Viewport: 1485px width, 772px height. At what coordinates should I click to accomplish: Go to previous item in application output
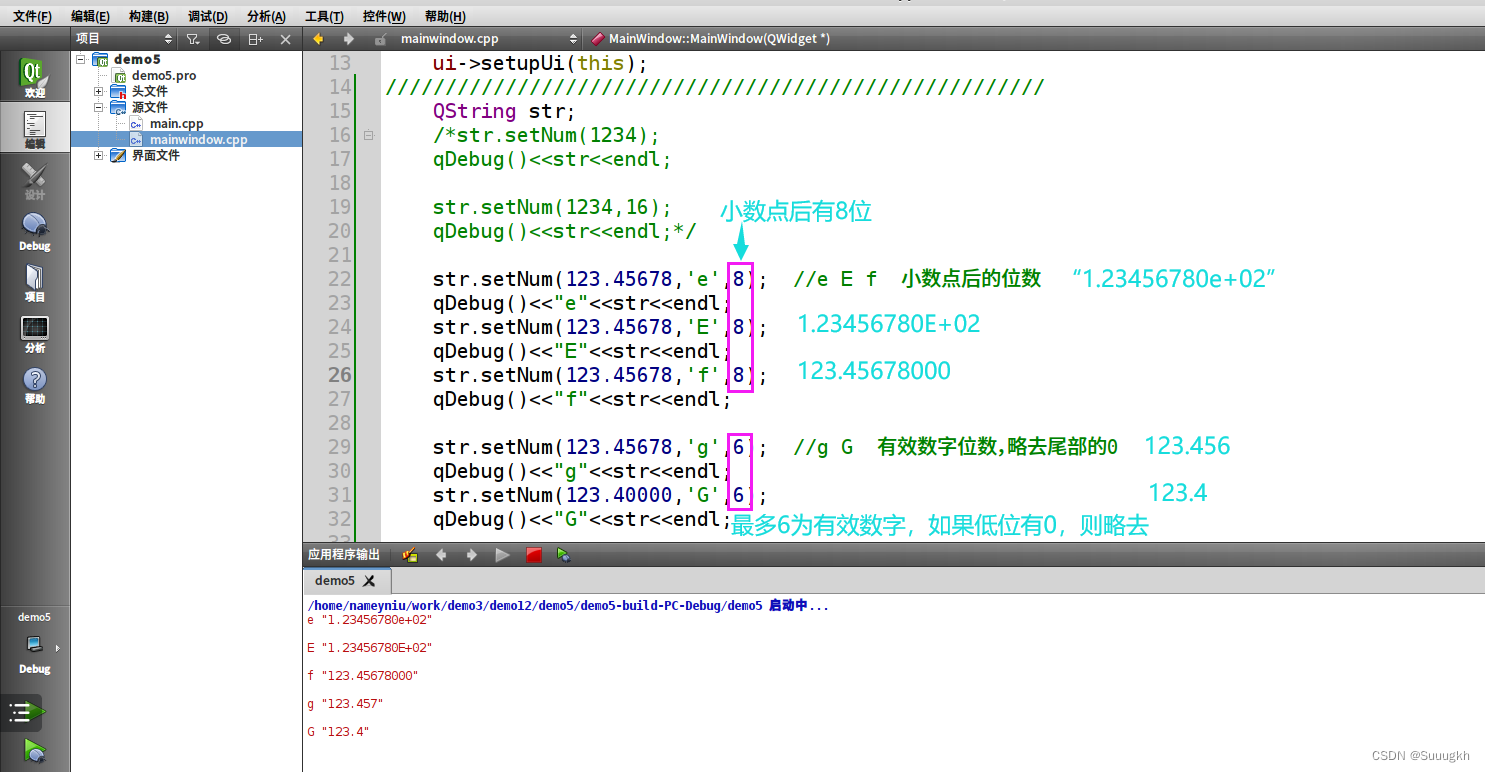click(x=441, y=554)
